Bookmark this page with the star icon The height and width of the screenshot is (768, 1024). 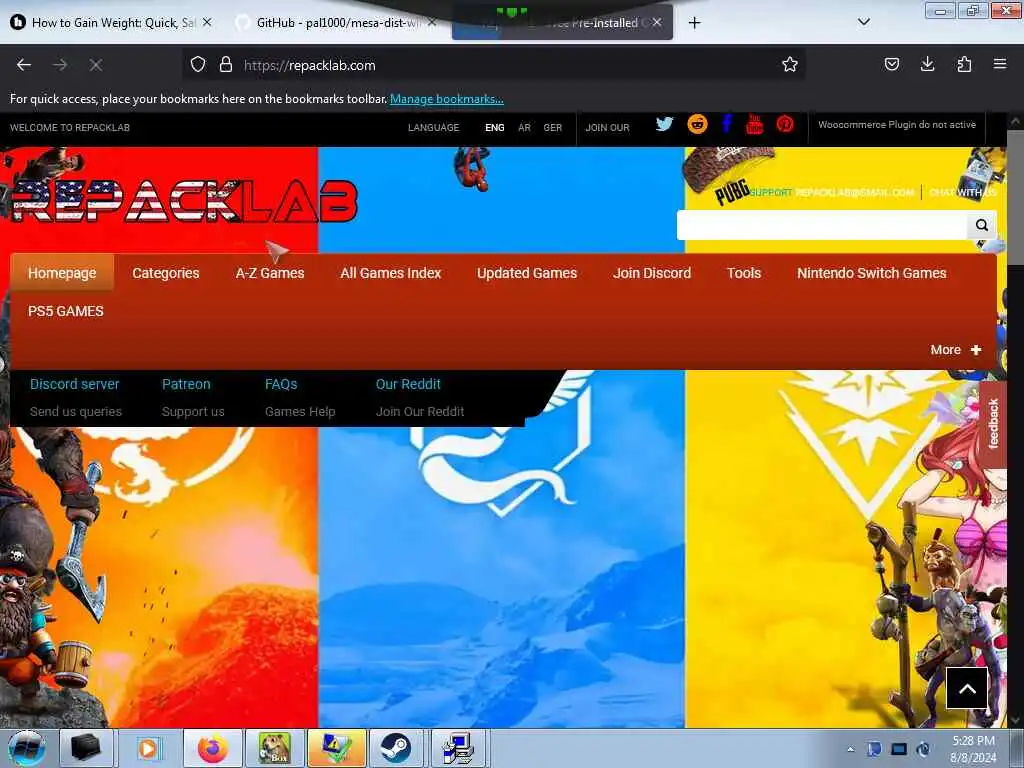(x=790, y=65)
